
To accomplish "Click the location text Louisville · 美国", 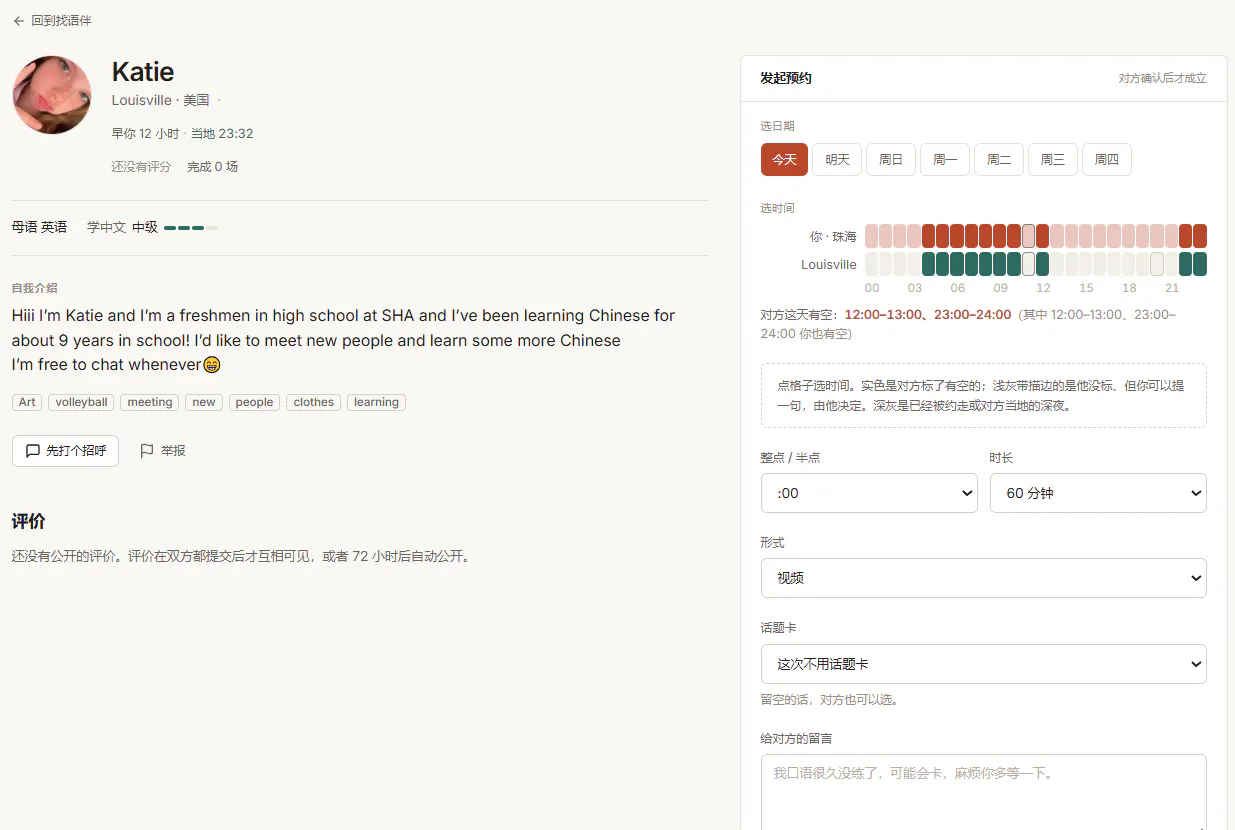I will pos(161,100).
